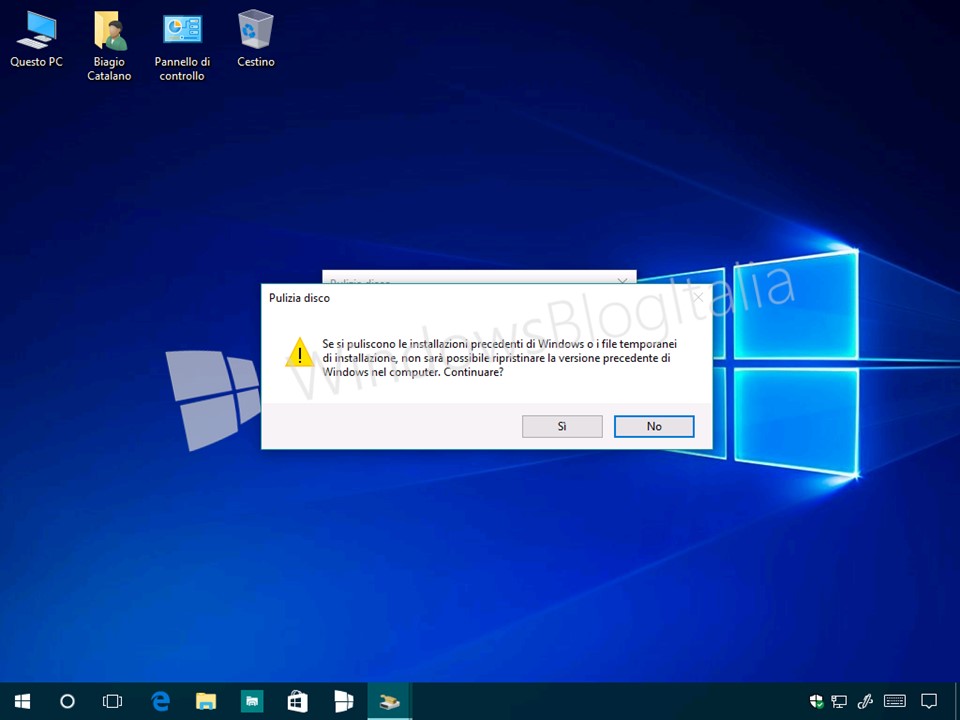Select the Biagio Catalano user folder icon

click(109, 47)
